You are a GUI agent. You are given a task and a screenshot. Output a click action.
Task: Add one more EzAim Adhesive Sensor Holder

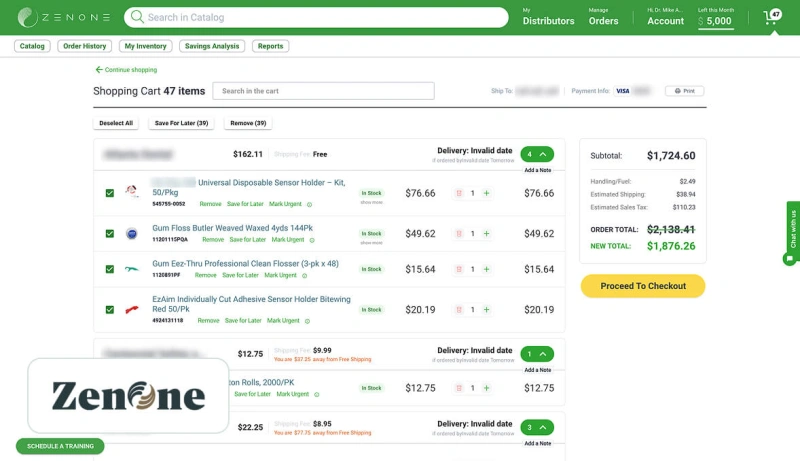pos(486,310)
